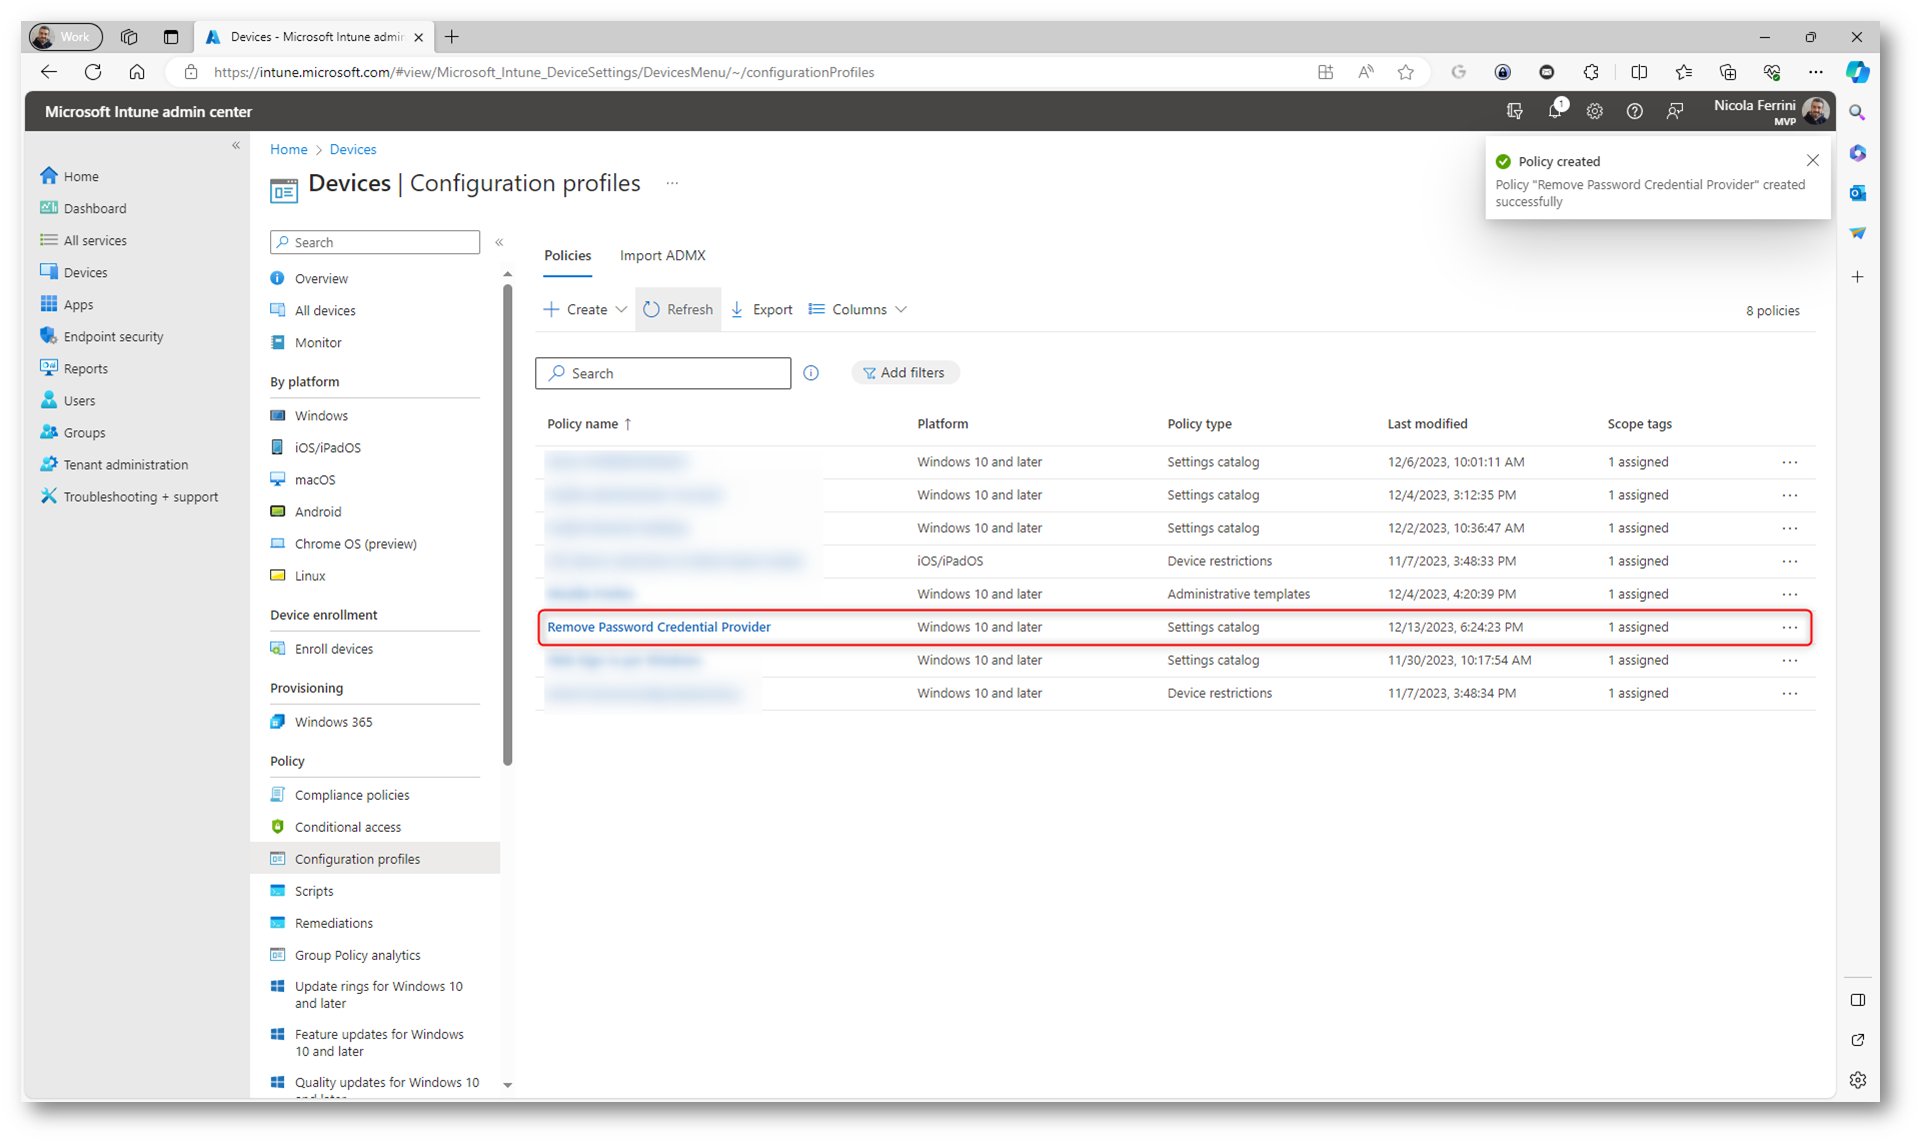This screenshot has width=1922, height=1144.
Task: Open Intune settings gear in header
Action: 1595,112
